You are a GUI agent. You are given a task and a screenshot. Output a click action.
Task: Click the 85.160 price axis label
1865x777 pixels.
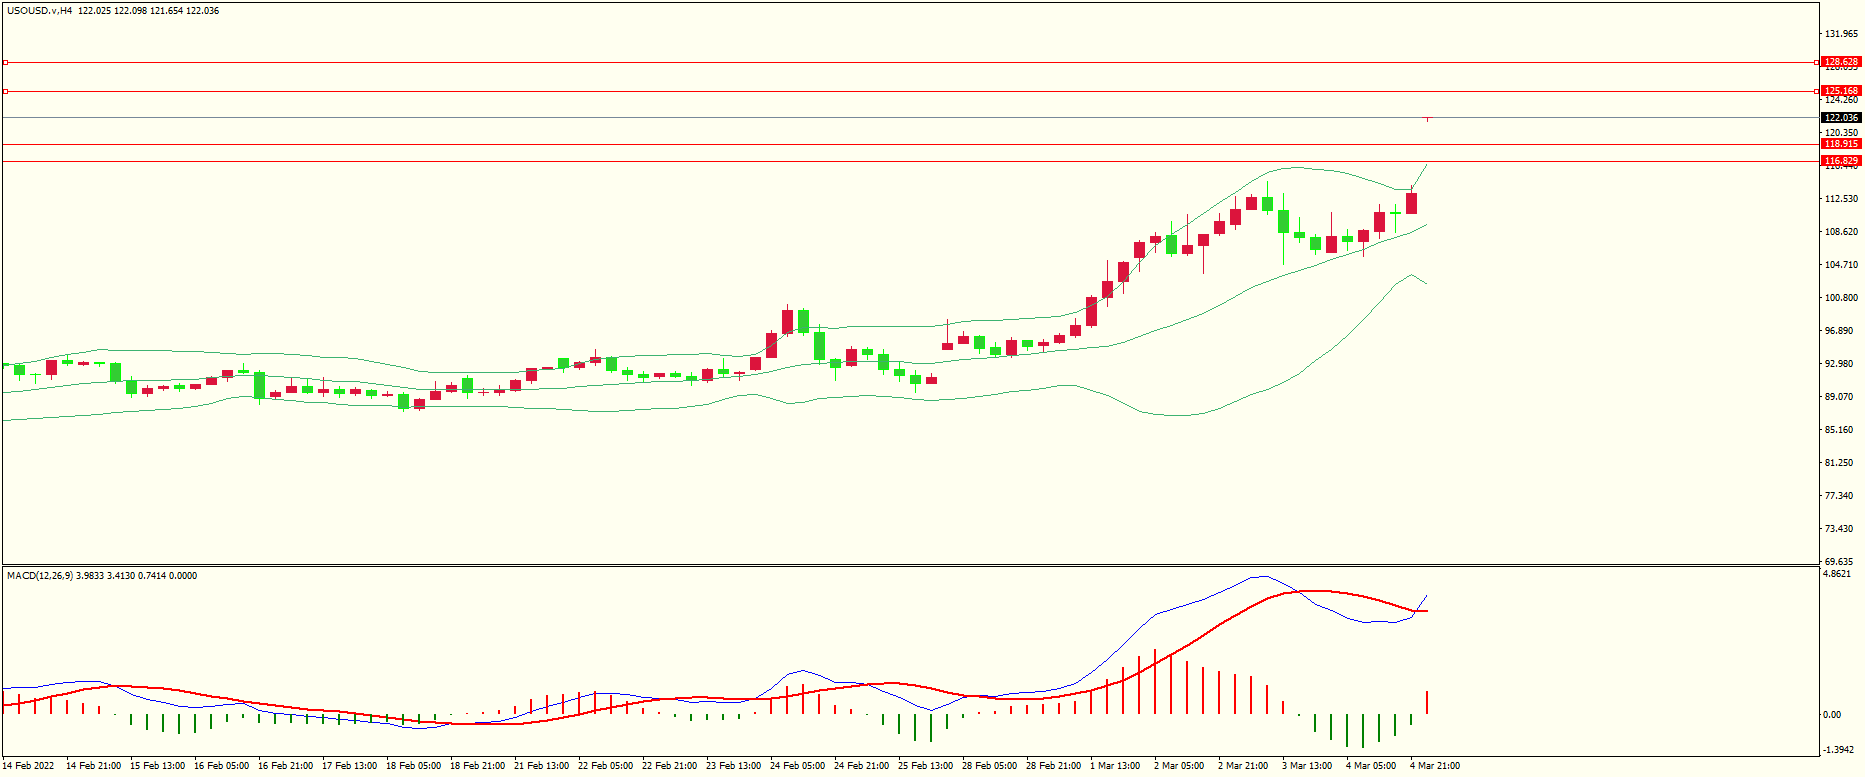click(1841, 430)
